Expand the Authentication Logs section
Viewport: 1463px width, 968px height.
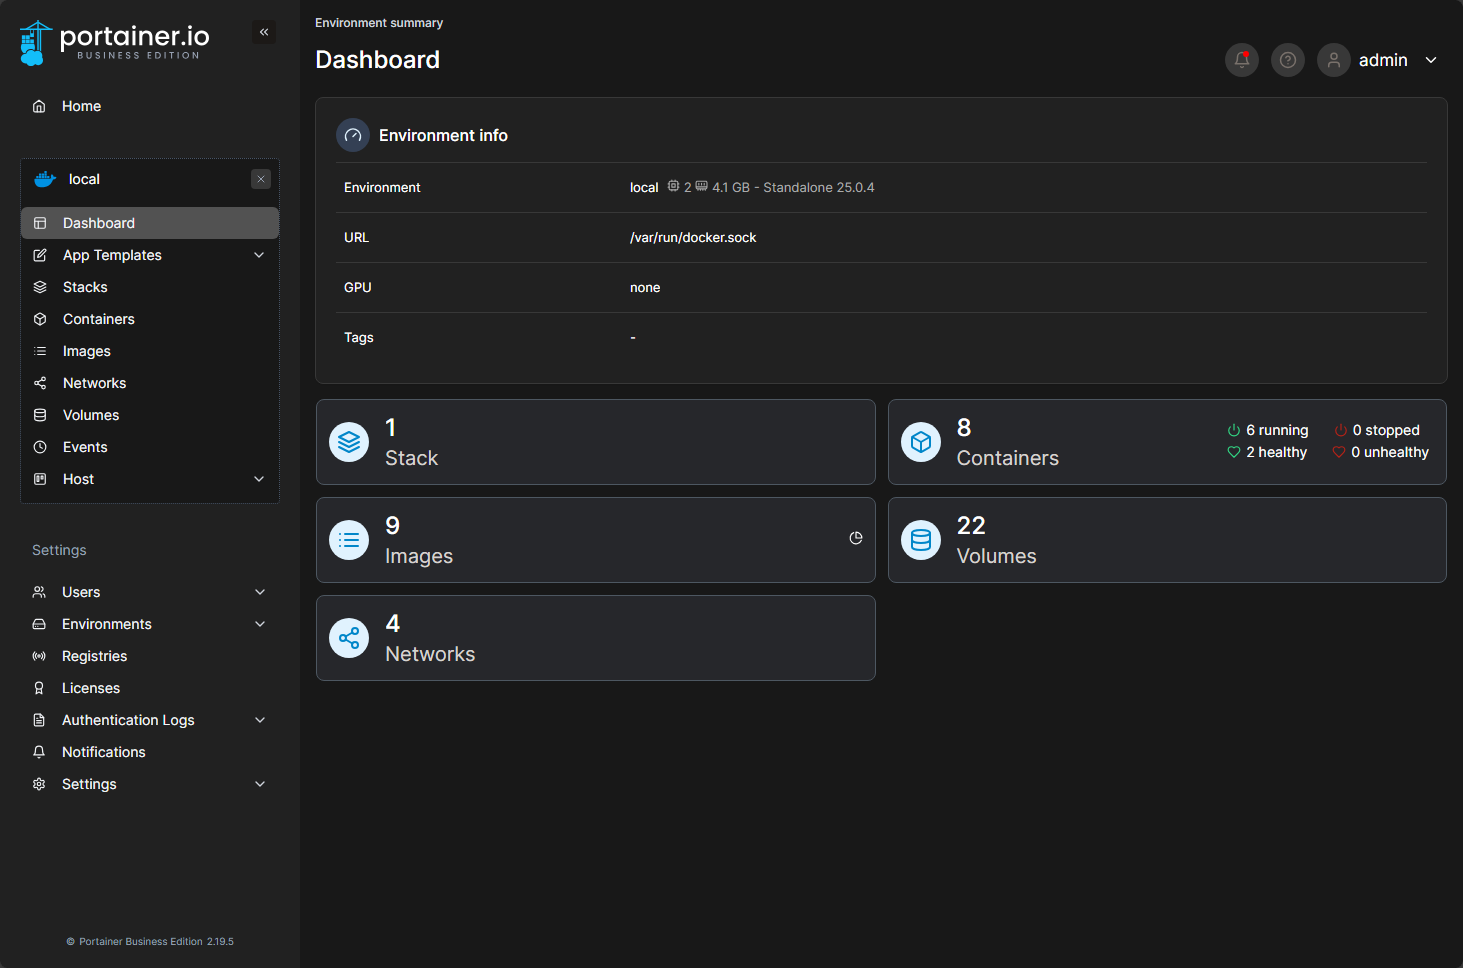coord(260,720)
